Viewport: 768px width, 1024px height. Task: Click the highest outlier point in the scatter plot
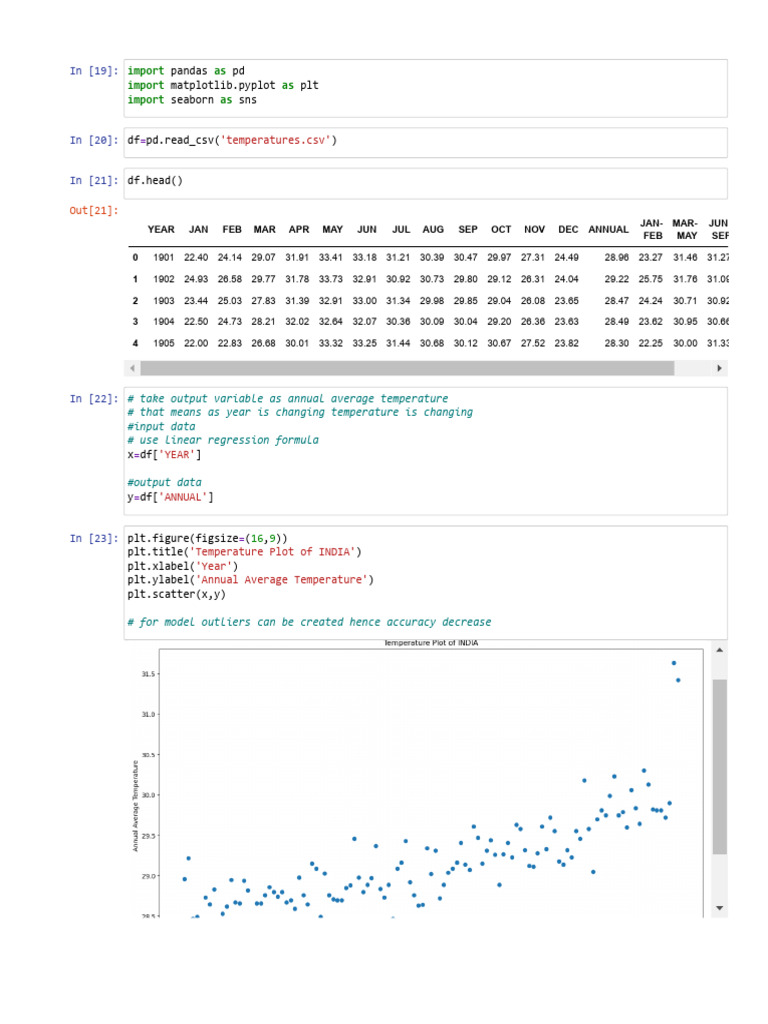click(x=674, y=663)
